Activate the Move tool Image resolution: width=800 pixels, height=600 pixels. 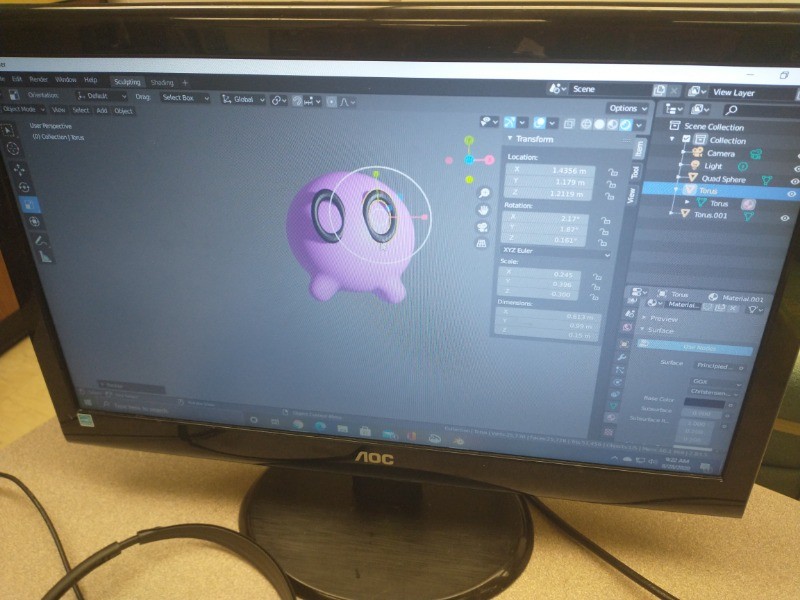pyautogui.click(x=19, y=169)
